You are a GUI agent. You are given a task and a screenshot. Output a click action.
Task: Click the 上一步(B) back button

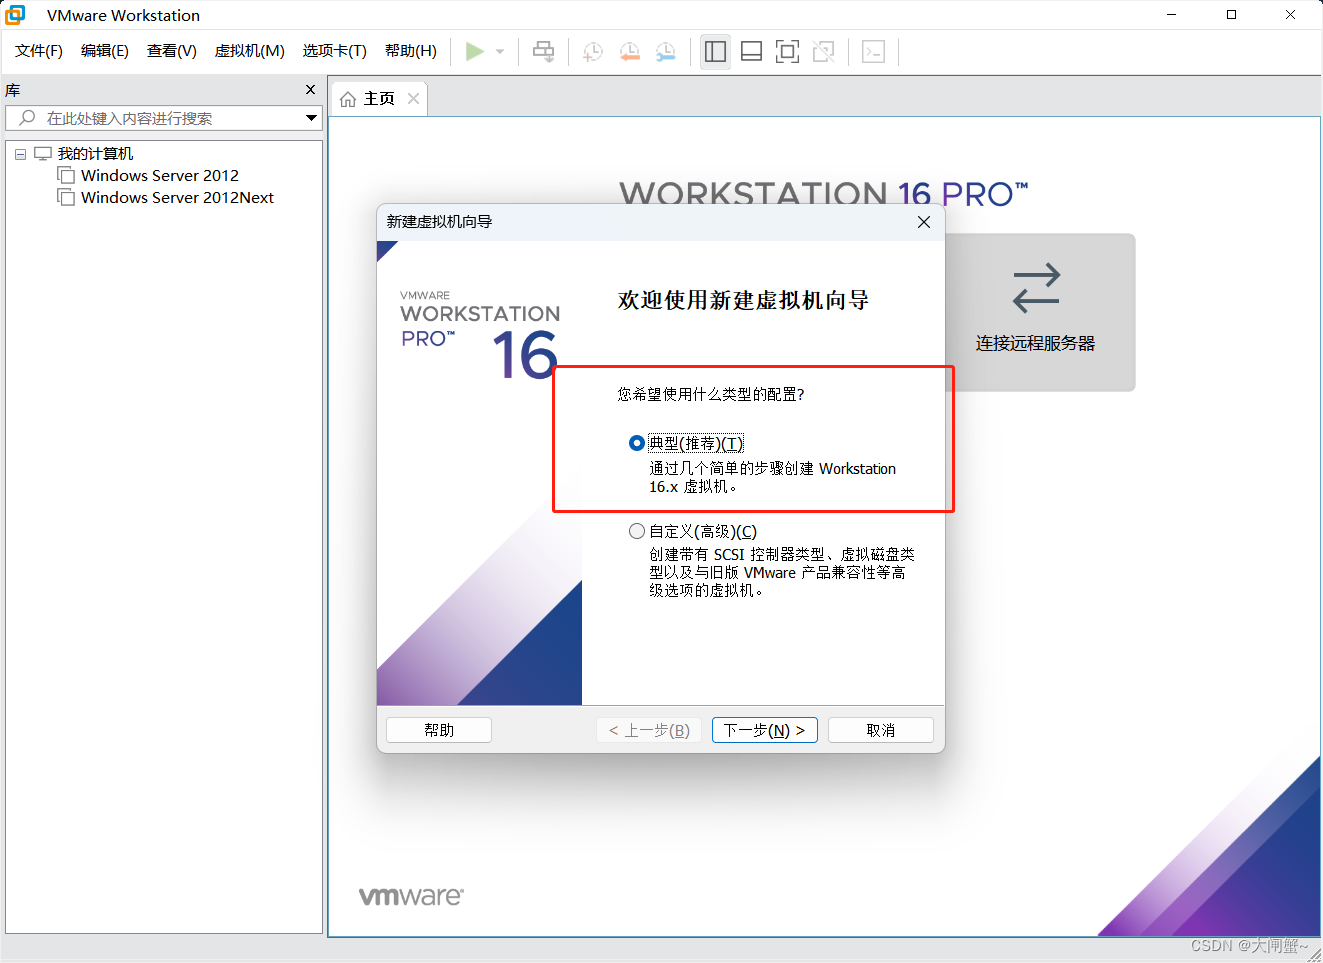[x=650, y=730]
